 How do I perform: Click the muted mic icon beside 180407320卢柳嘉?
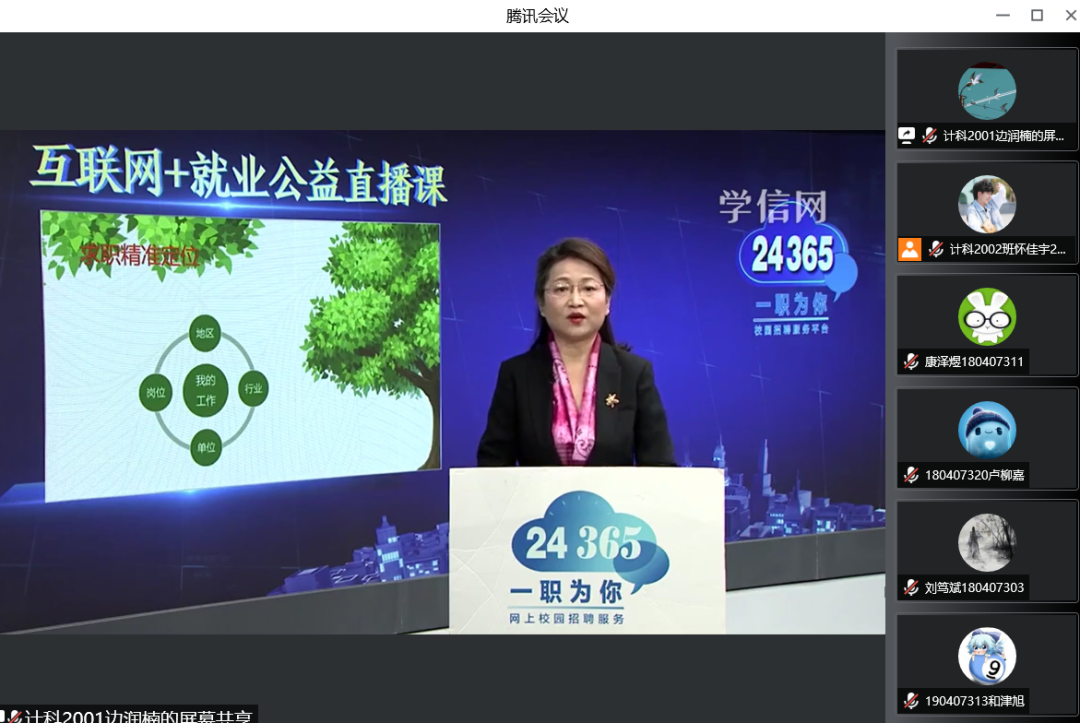pyautogui.click(x=911, y=474)
